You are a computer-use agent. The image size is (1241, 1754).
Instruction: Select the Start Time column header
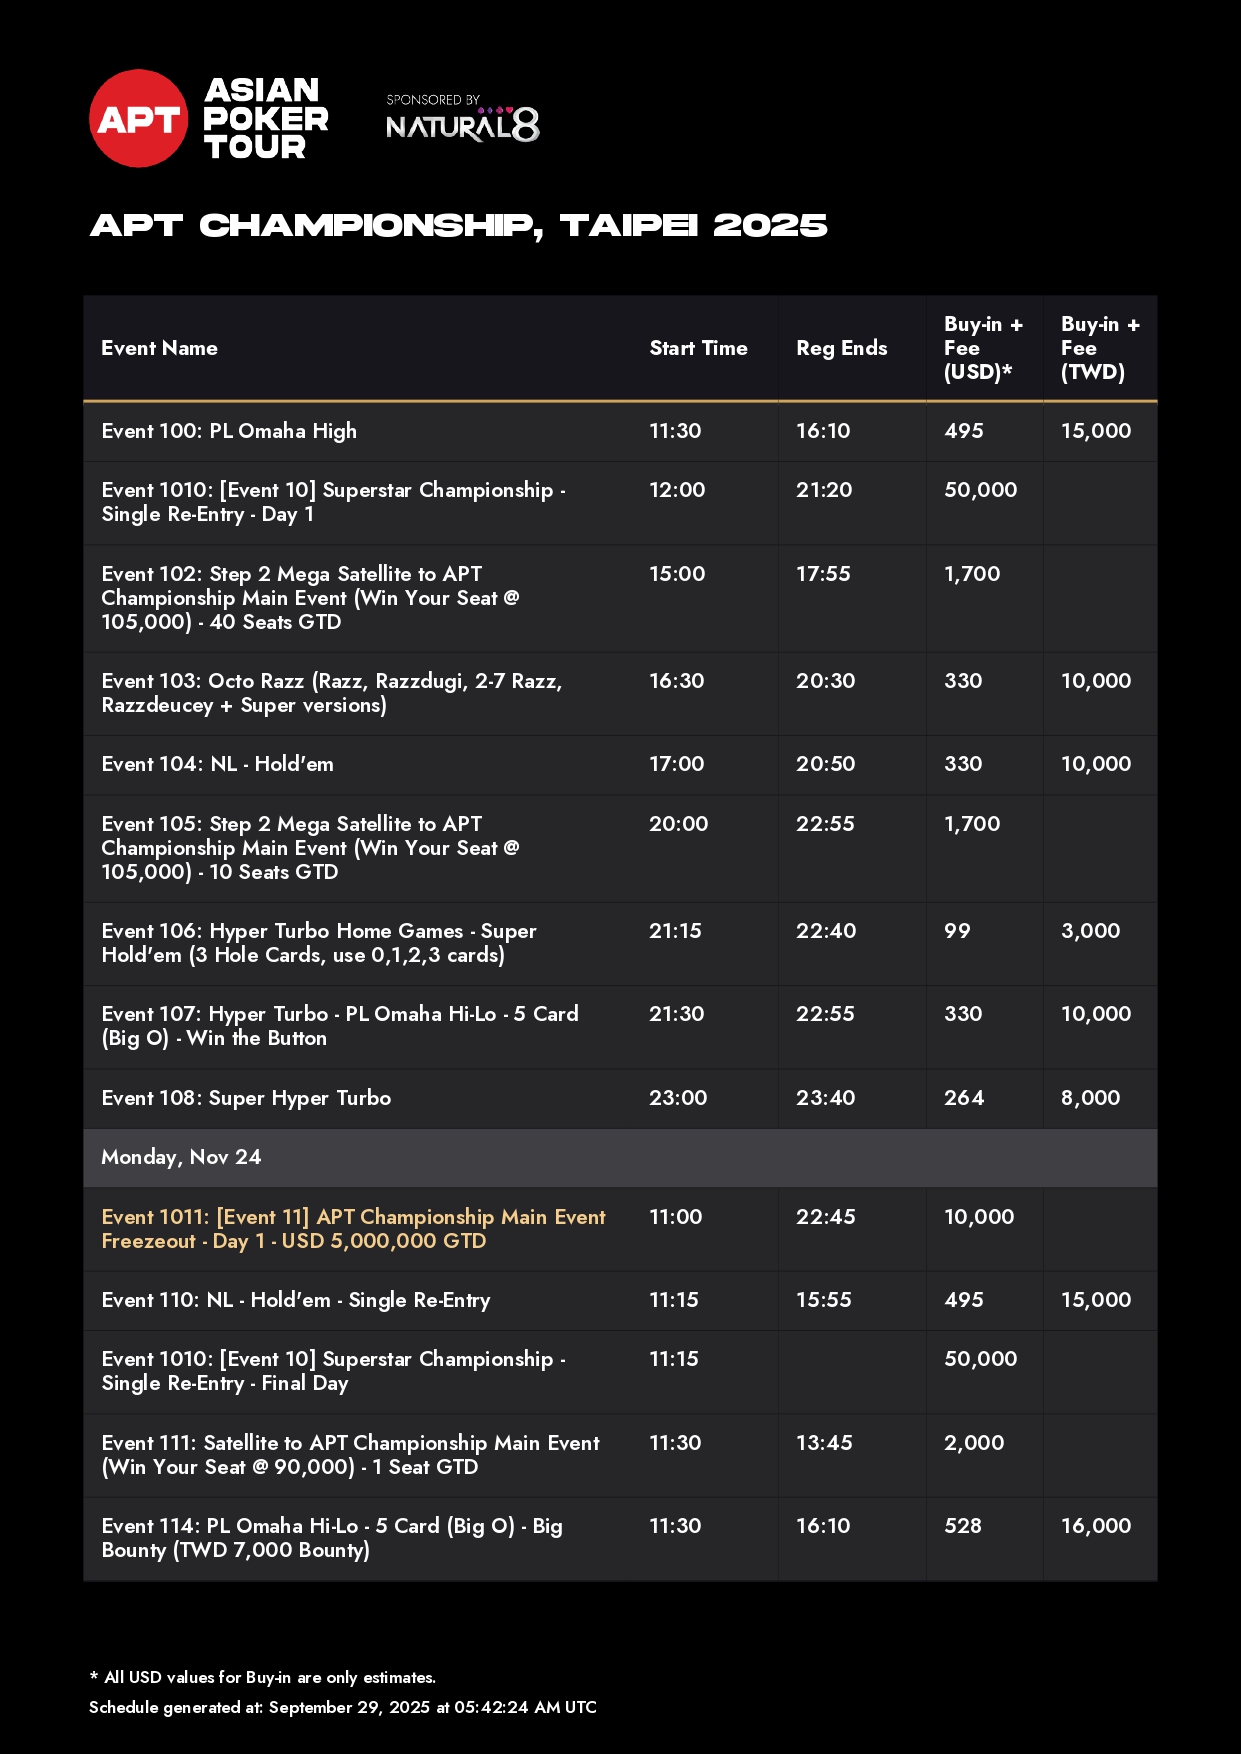coord(698,348)
